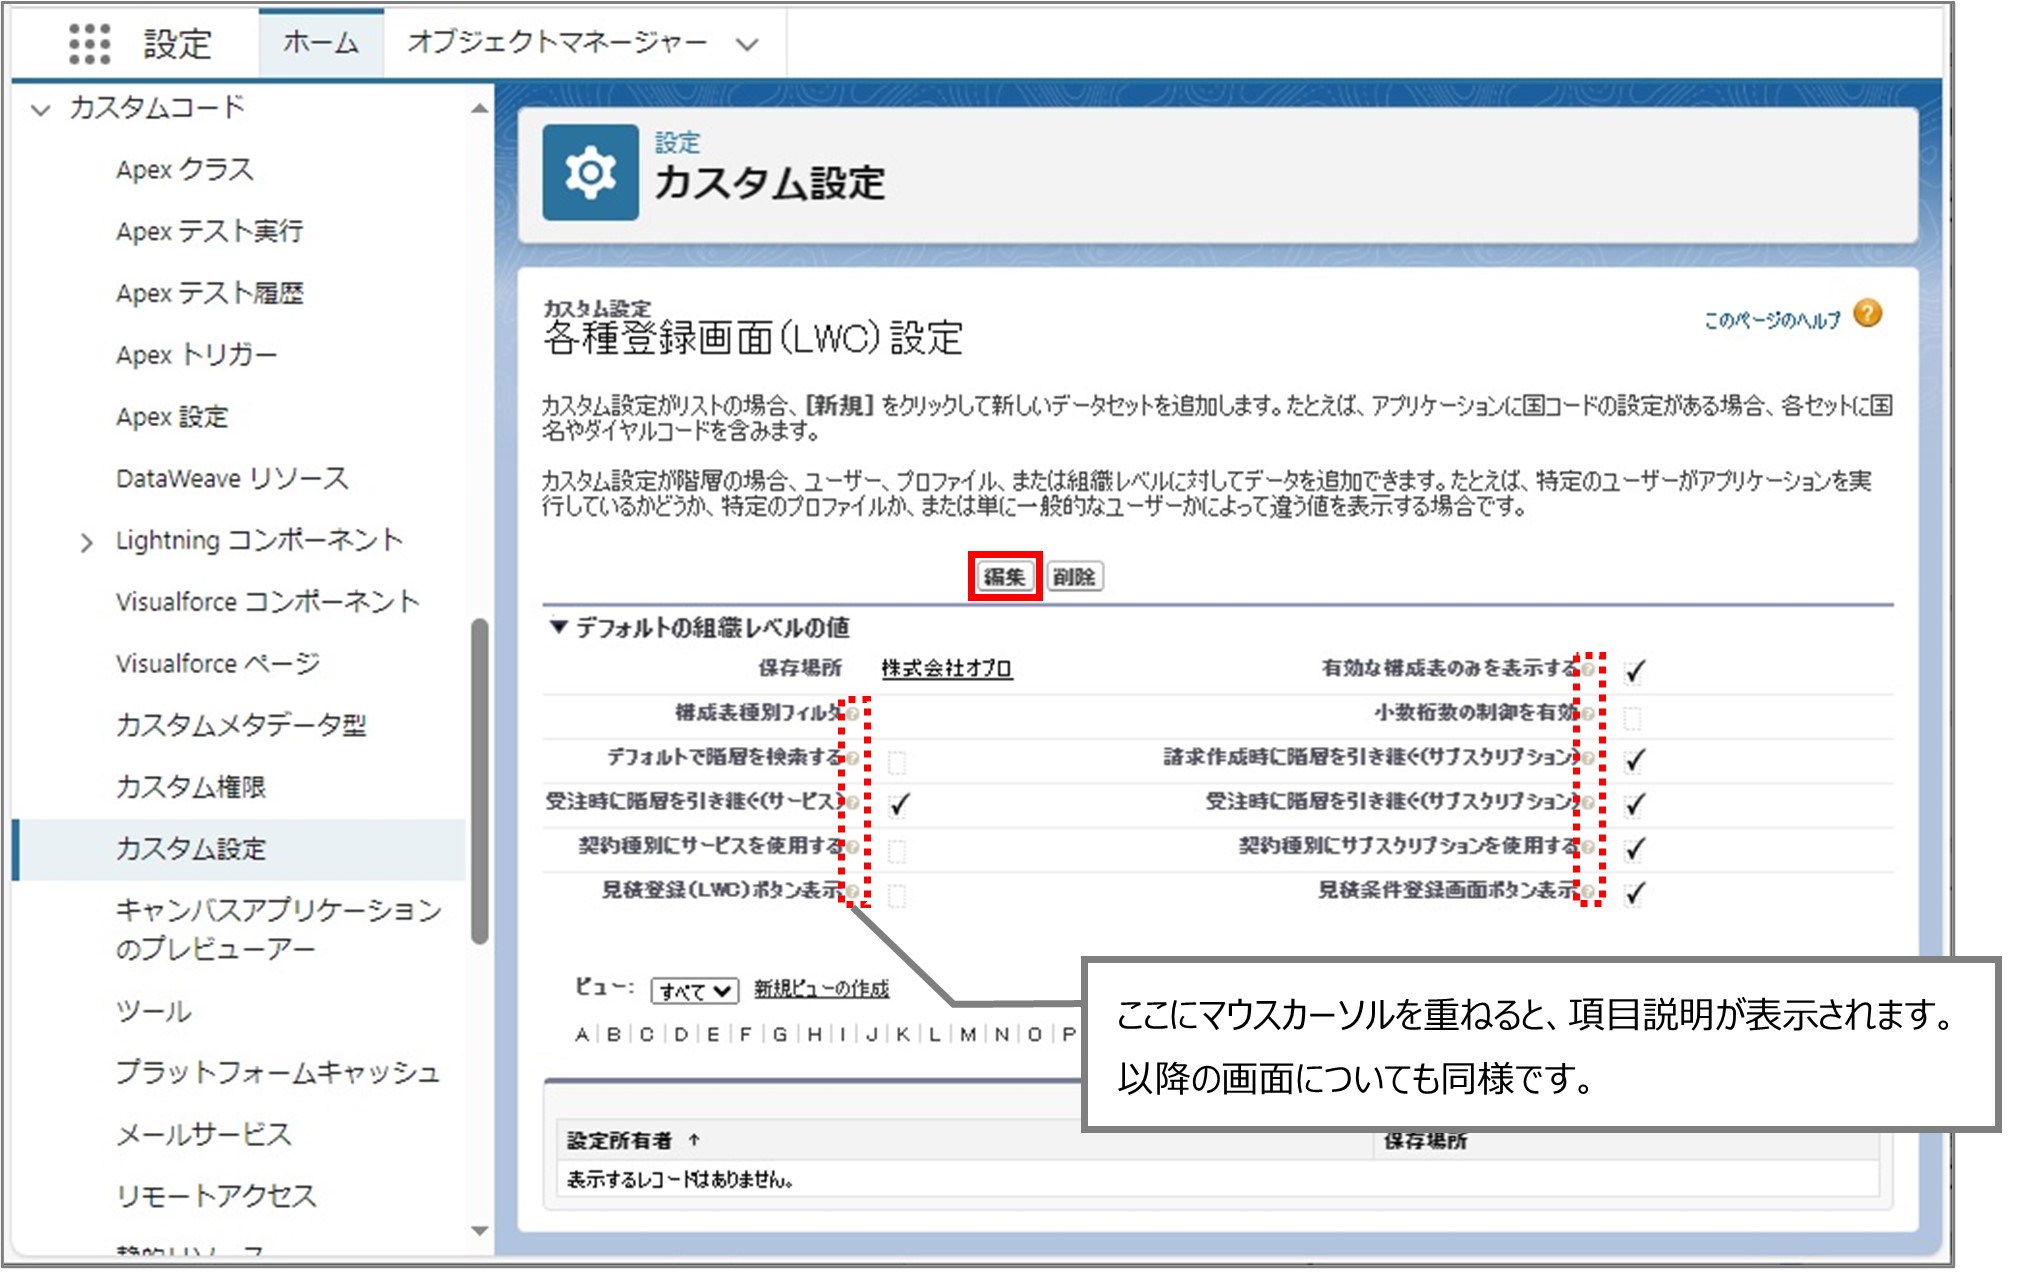Image resolution: width=2027 pixels, height=1274 pixels.
Task: Click the 新規ビューの作成 link
Action: (x=821, y=989)
